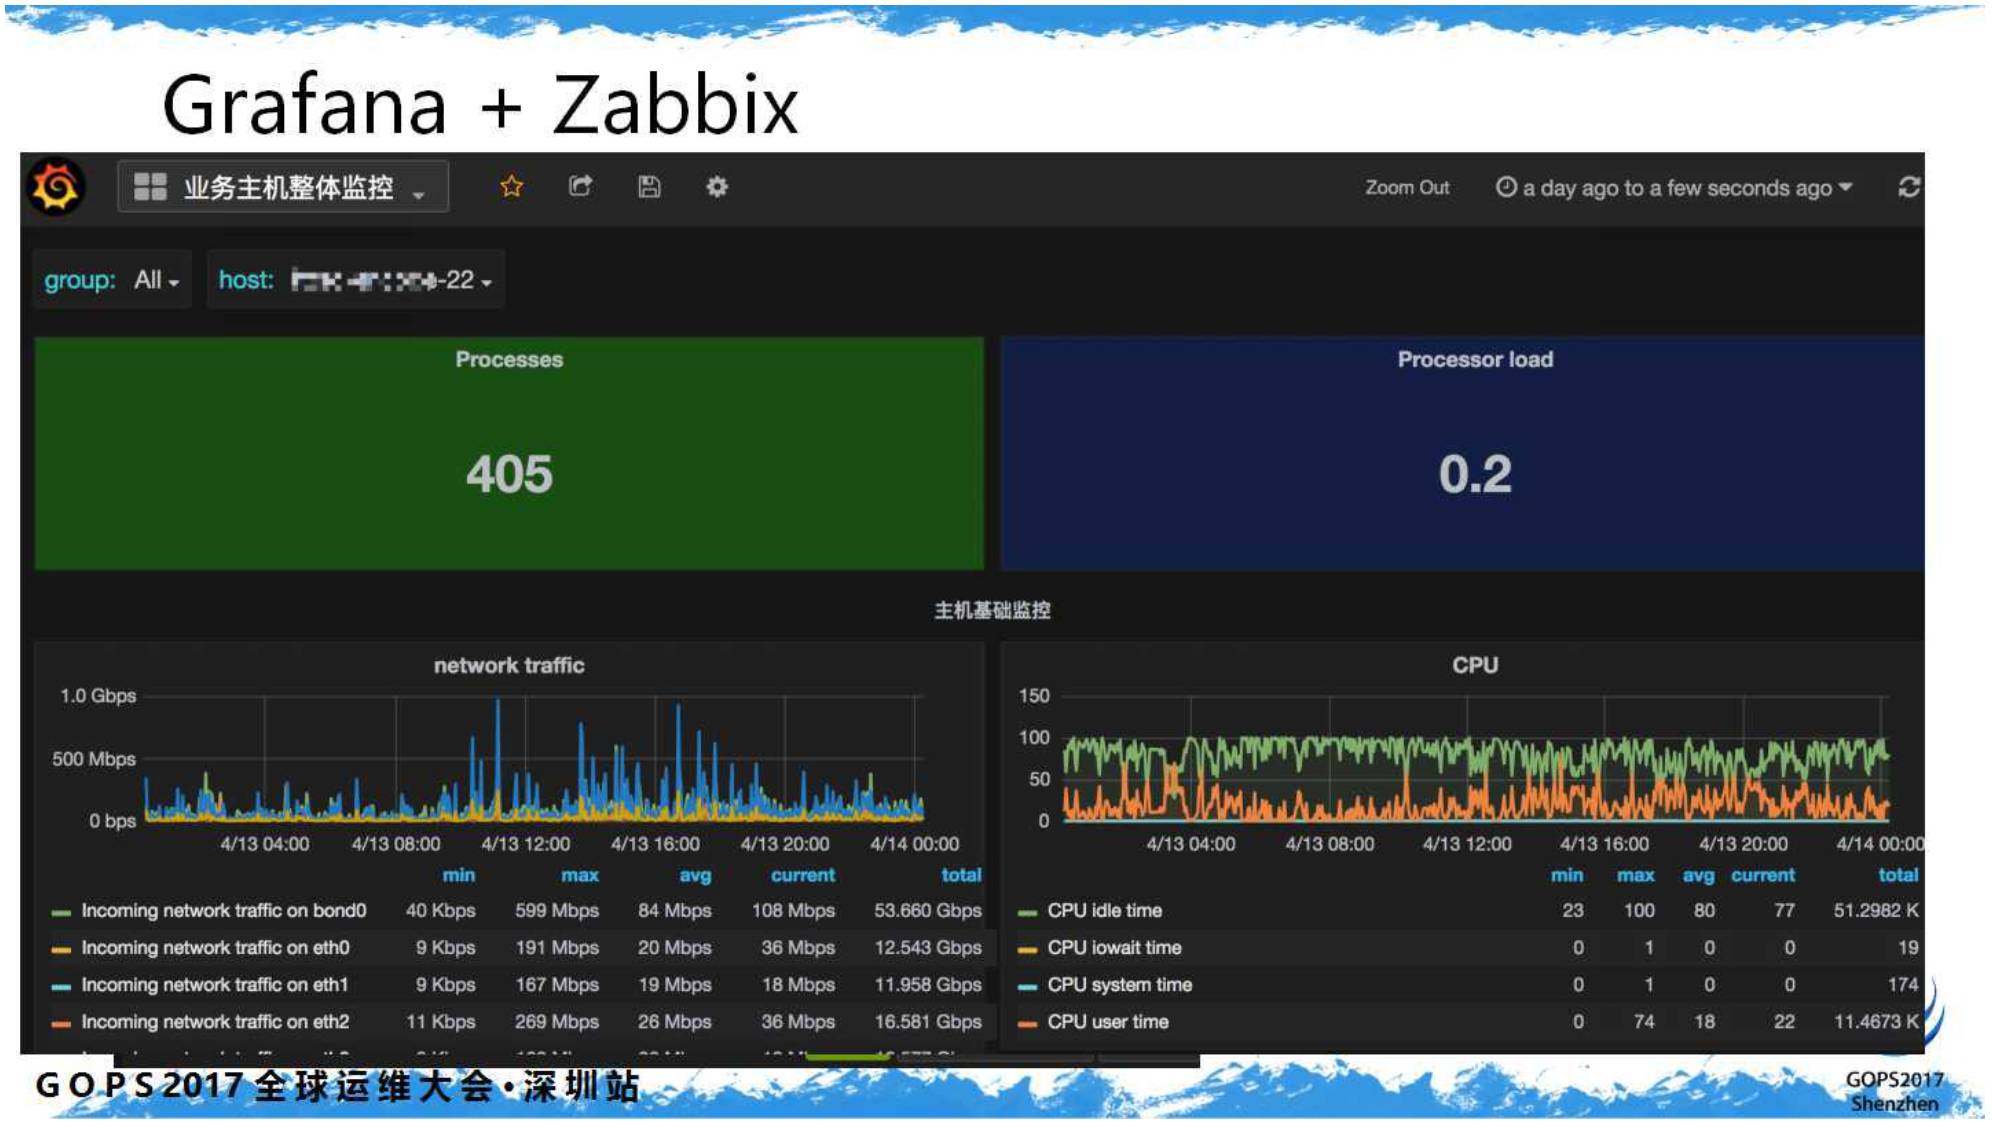The height and width of the screenshot is (1122, 1992).
Task: Click CPU idle total 51.2982 K
Action: (x=1876, y=911)
